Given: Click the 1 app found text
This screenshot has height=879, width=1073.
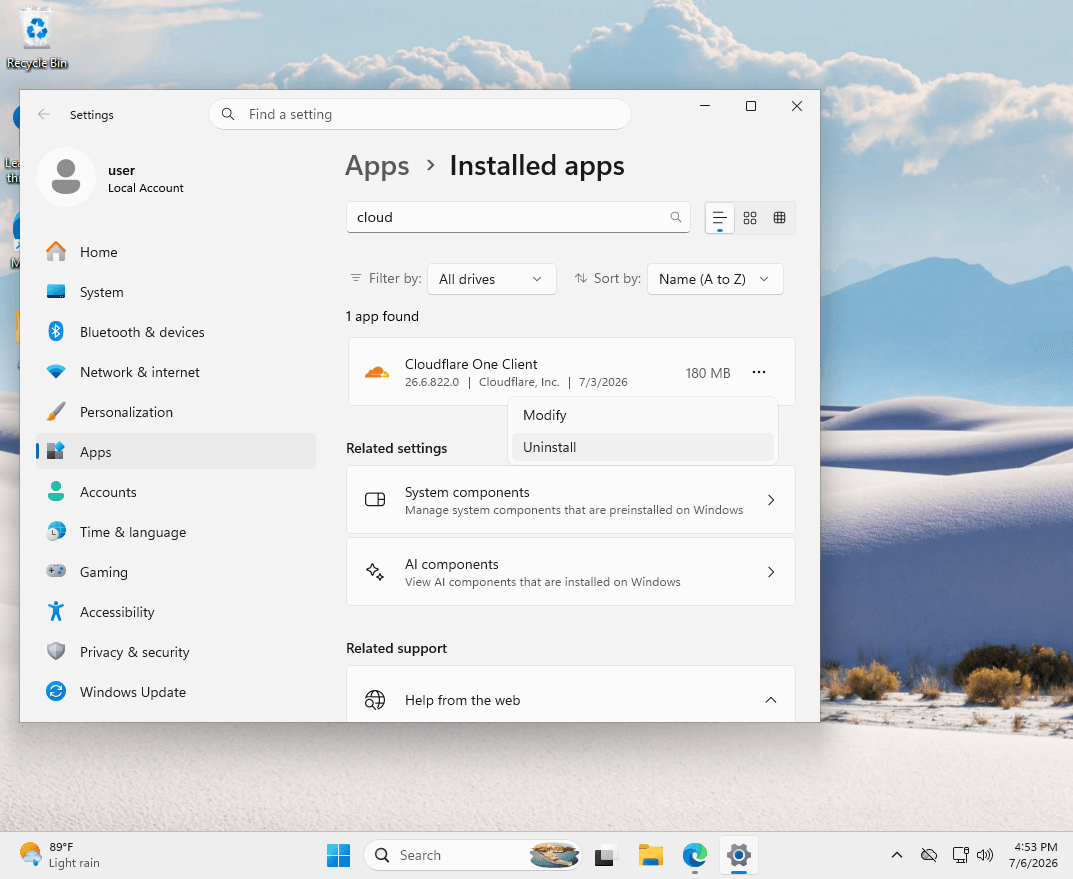Looking at the screenshot, I should click(x=382, y=316).
